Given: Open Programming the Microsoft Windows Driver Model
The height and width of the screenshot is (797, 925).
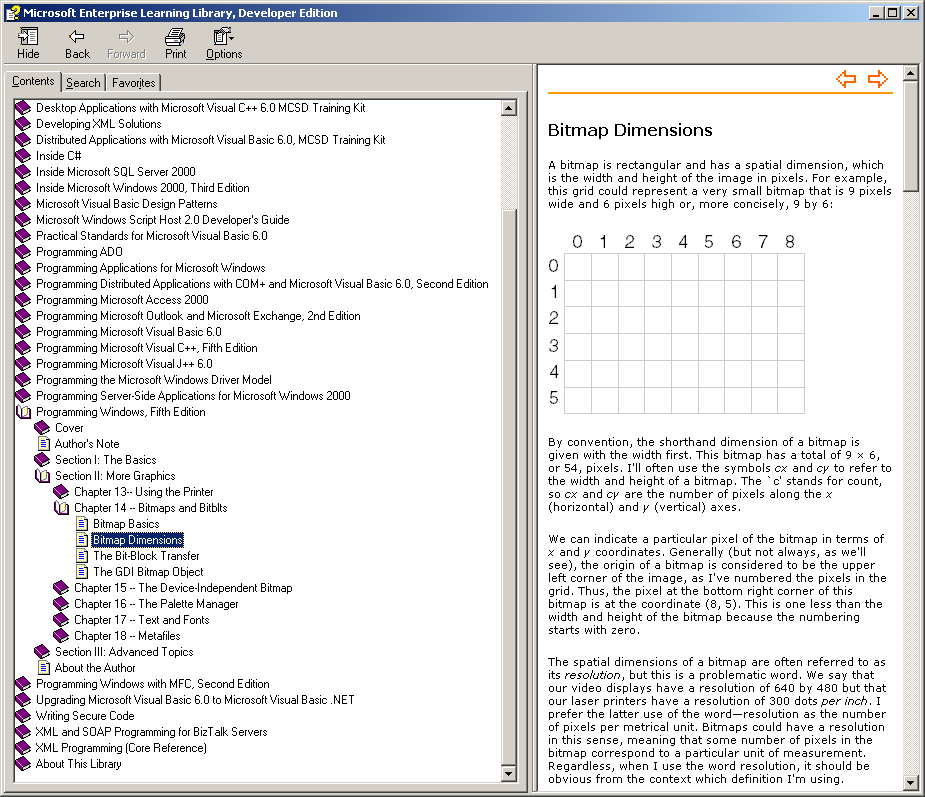Looking at the screenshot, I should (154, 380).
